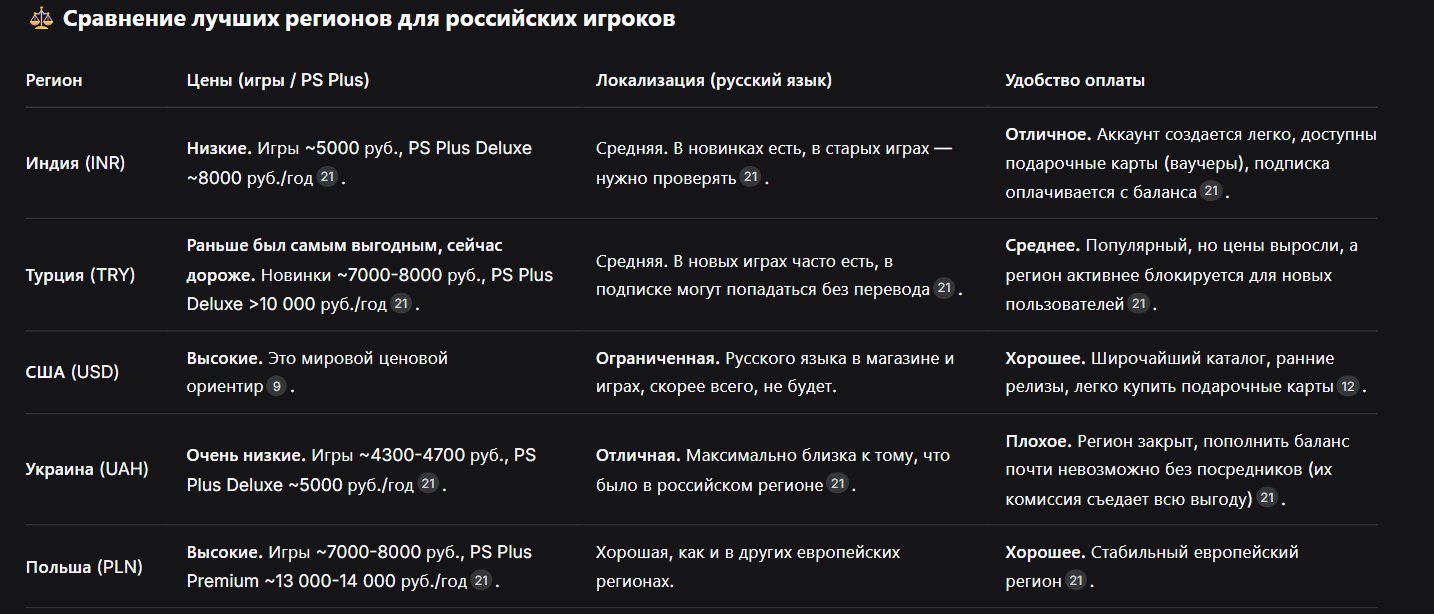
Task: Click citation 21 in Turkey localization cell
Action: tap(945, 289)
